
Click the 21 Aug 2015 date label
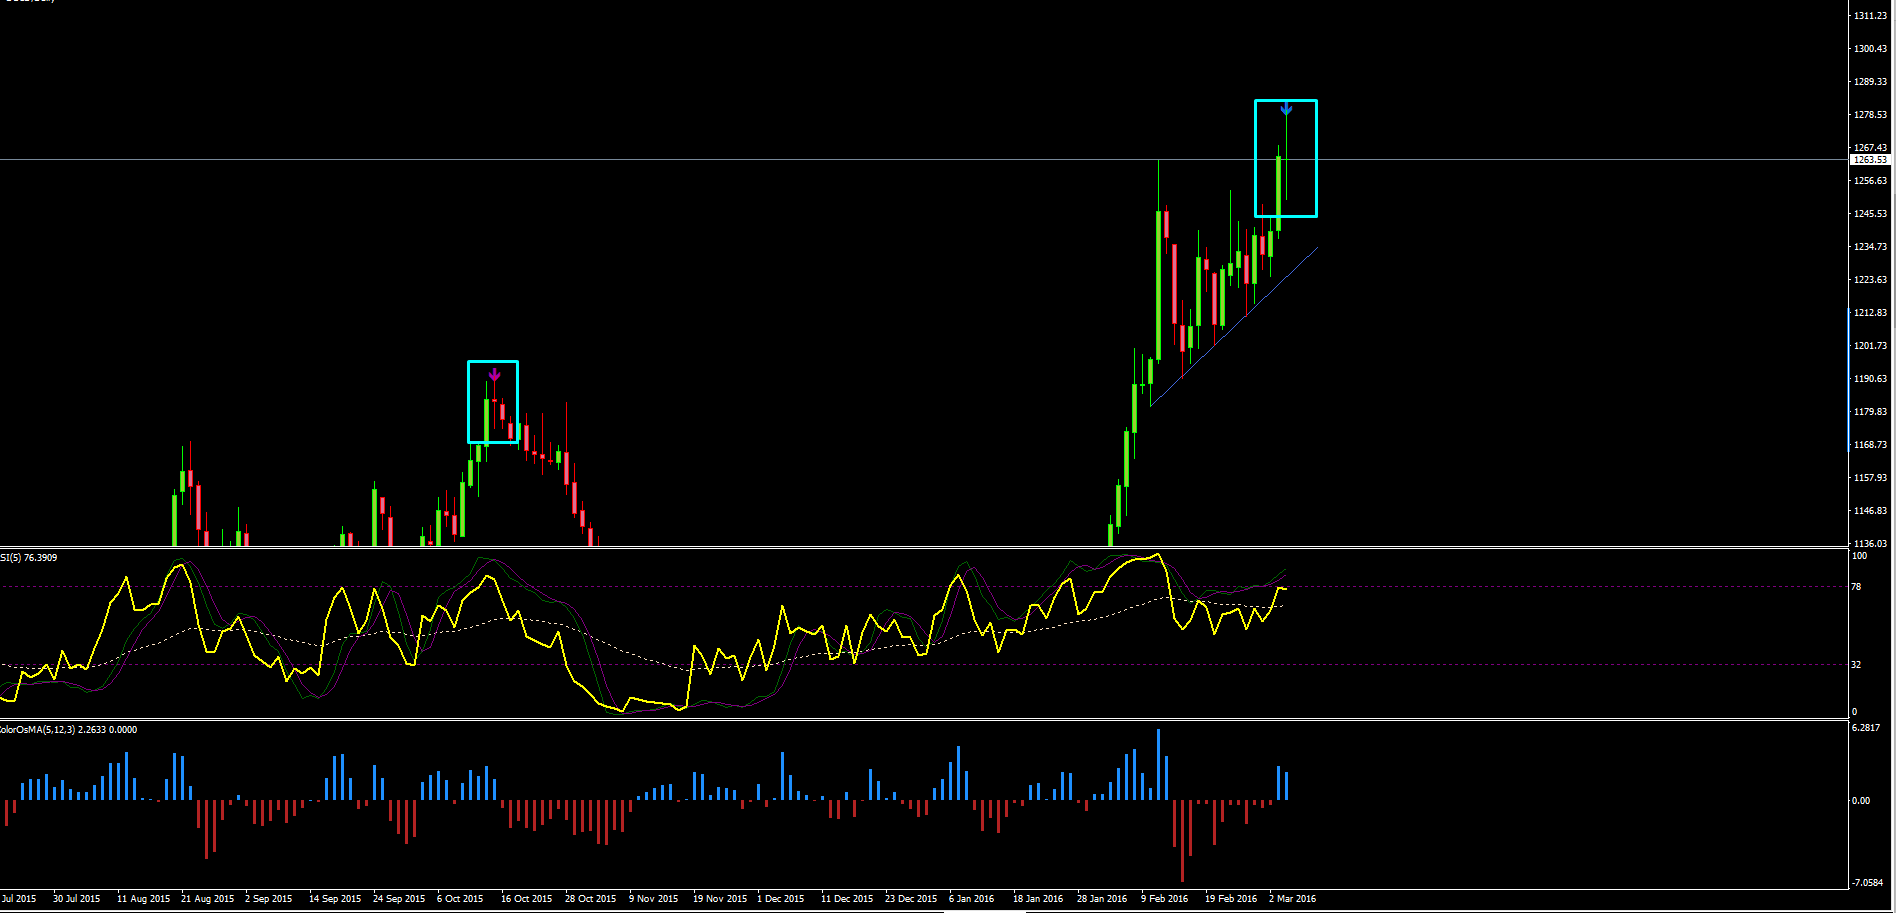[x=207, y=899]
